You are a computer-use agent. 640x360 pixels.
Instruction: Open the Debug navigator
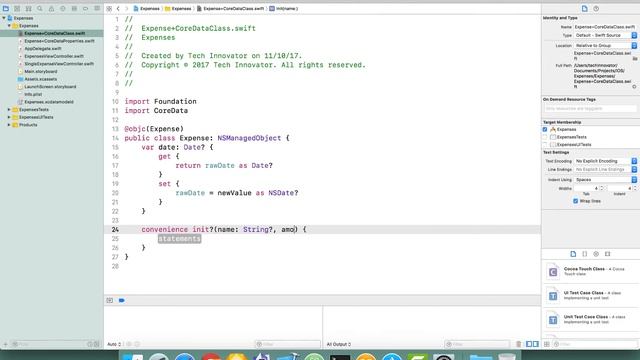pyautogui.click(x=74, y=8)
